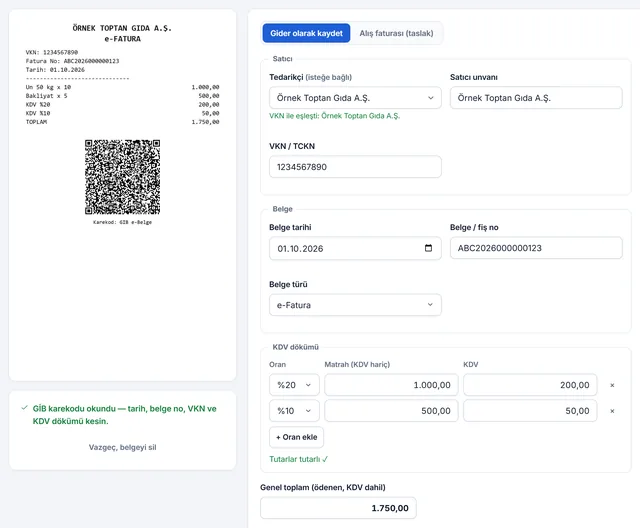Click the 'TOPLAM' line on receipt
This screenshot has width=640, height=528.
(x=122, y=122)
